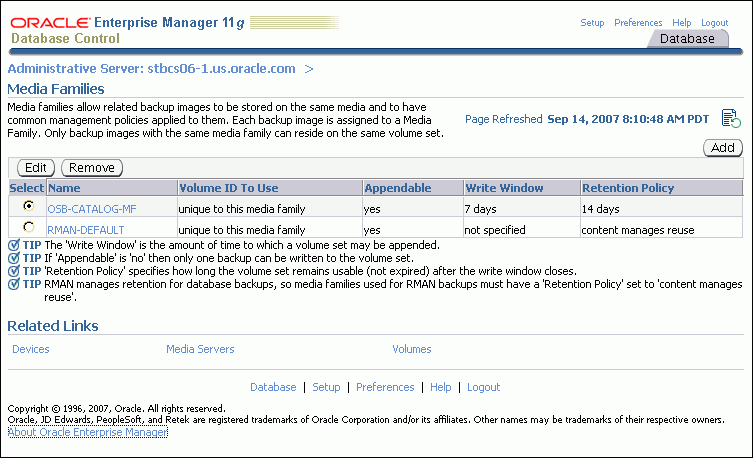Click the Edit button

[x=36, y=168]
